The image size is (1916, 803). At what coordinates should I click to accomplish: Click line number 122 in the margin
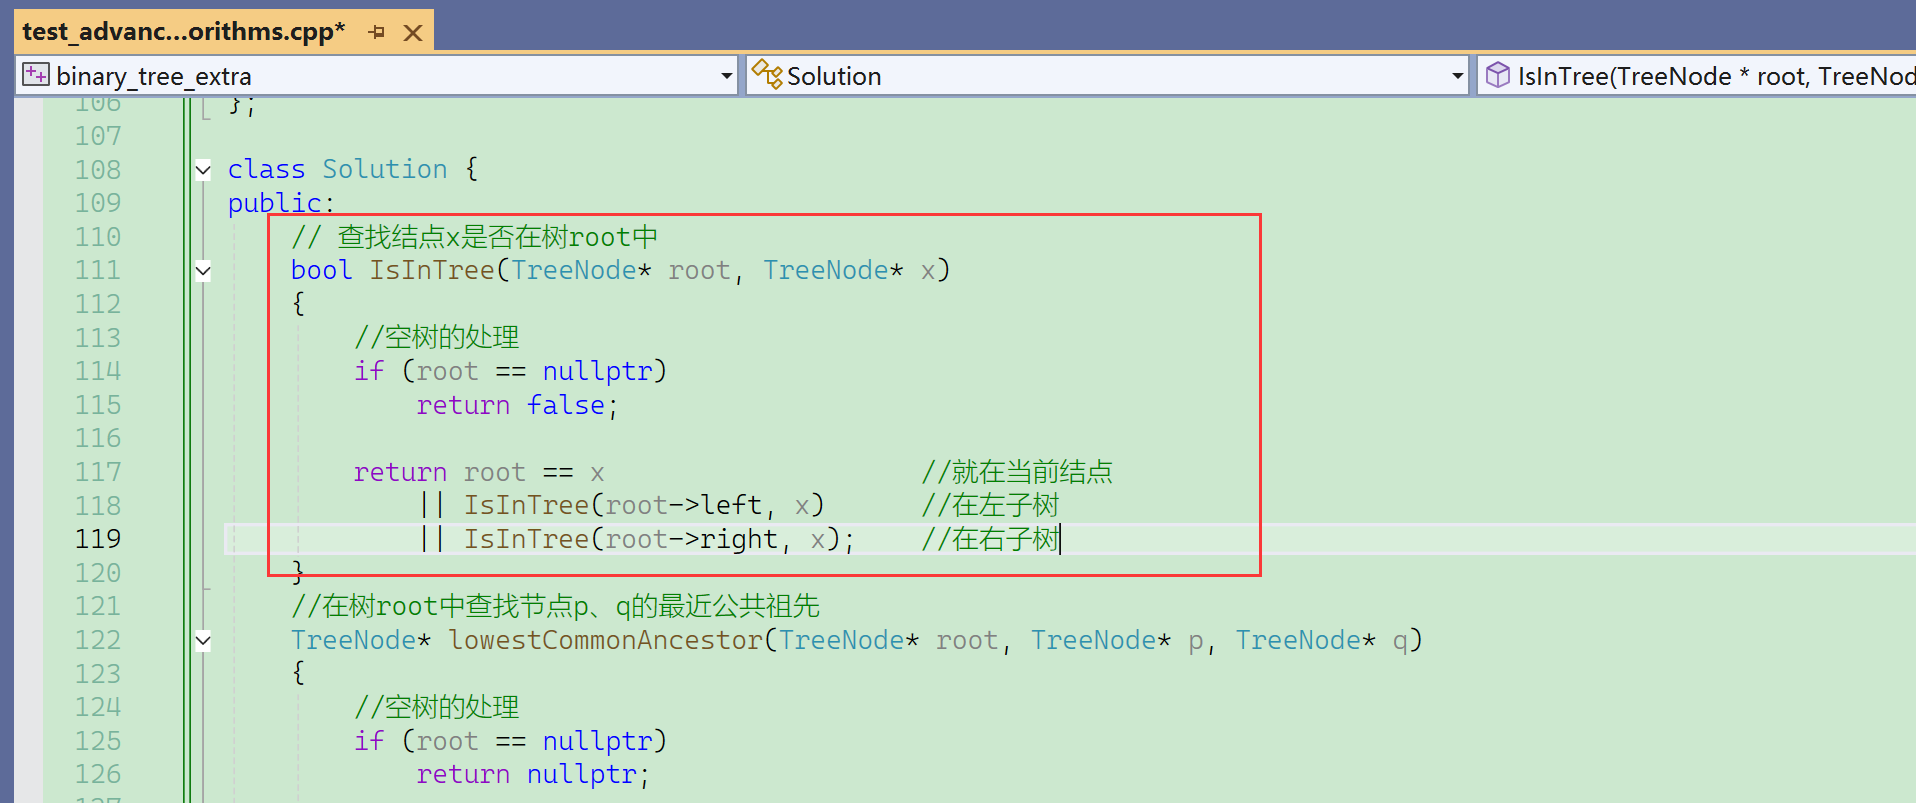[x=98, y=640]
